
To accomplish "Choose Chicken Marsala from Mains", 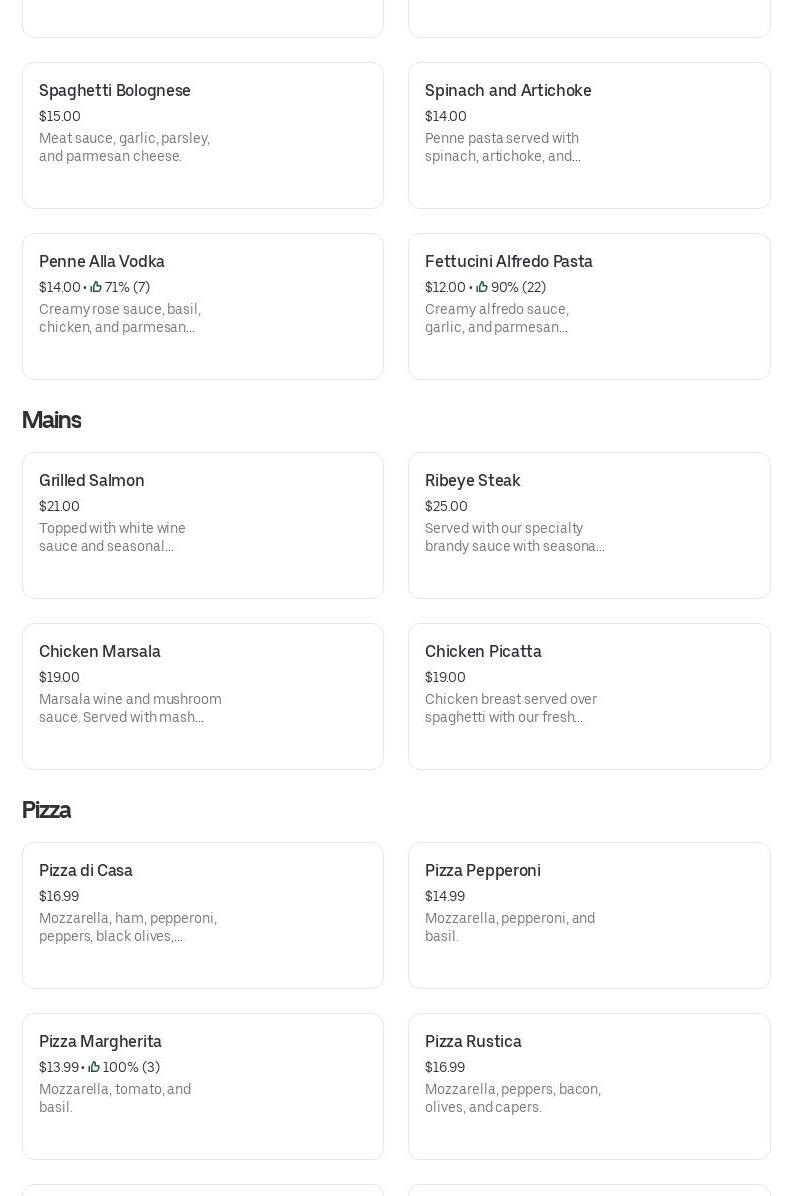I will pyautogui.click(x=203, y=696).
